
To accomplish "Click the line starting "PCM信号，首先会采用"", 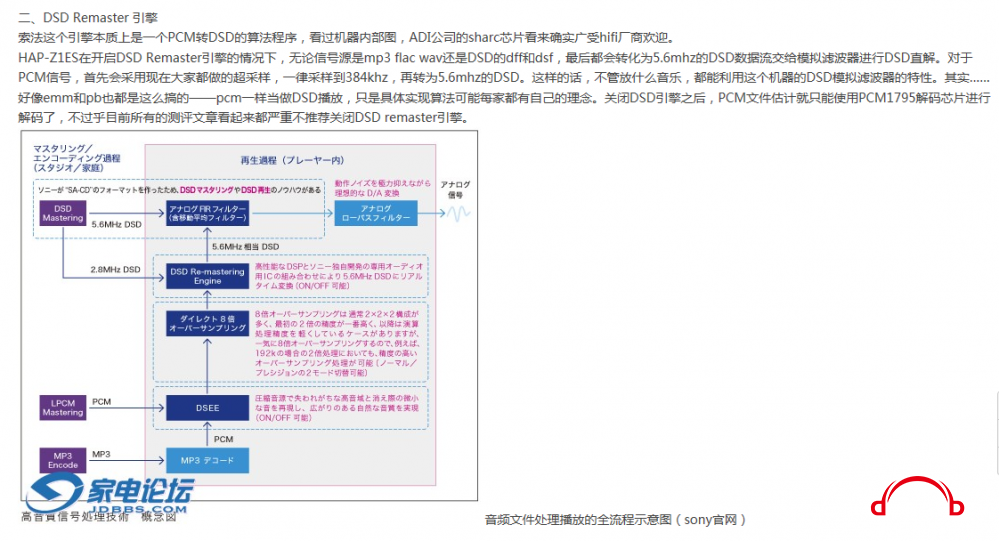I will coord(504,78).
